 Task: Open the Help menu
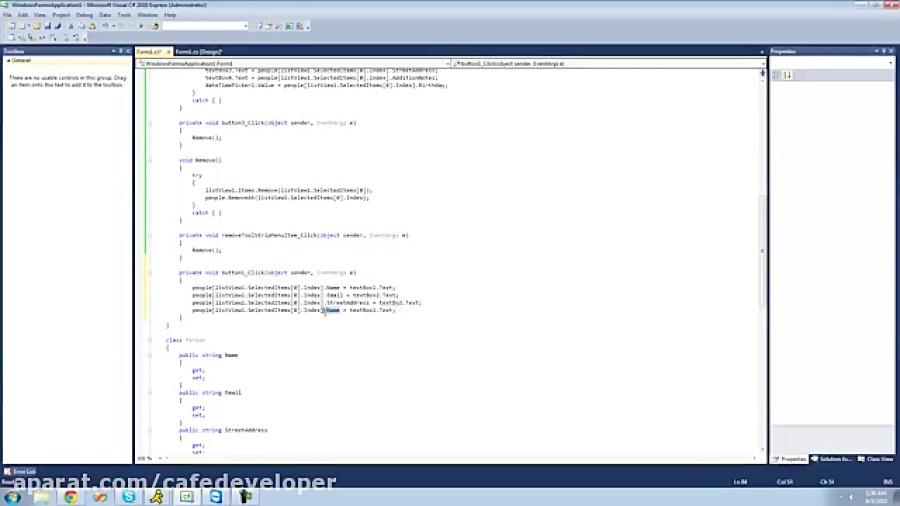click(170, 15)
